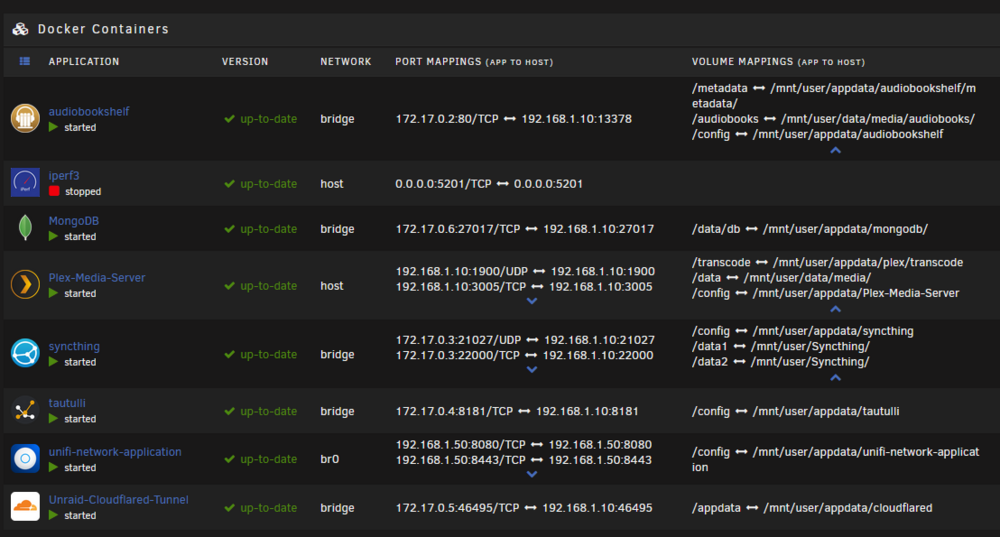
Task: Click the /transcode volume mapping for Plex
Action: 827,262
